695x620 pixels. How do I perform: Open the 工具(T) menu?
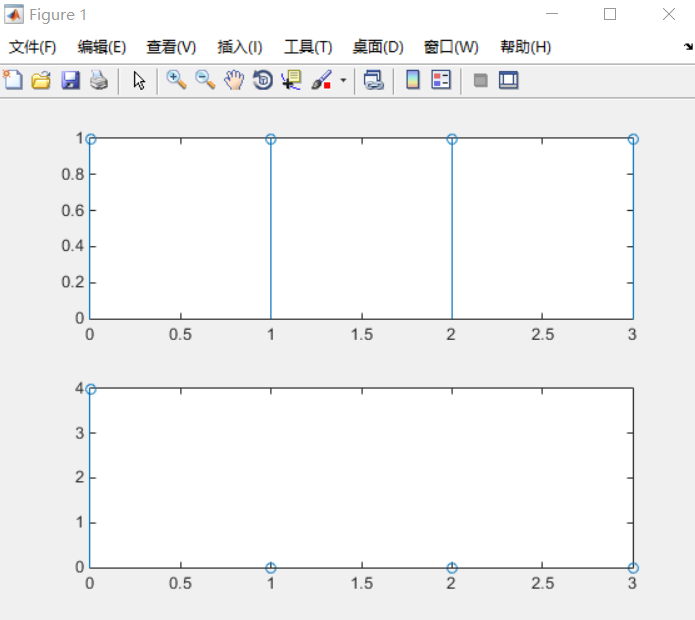[x=308, y=47]
